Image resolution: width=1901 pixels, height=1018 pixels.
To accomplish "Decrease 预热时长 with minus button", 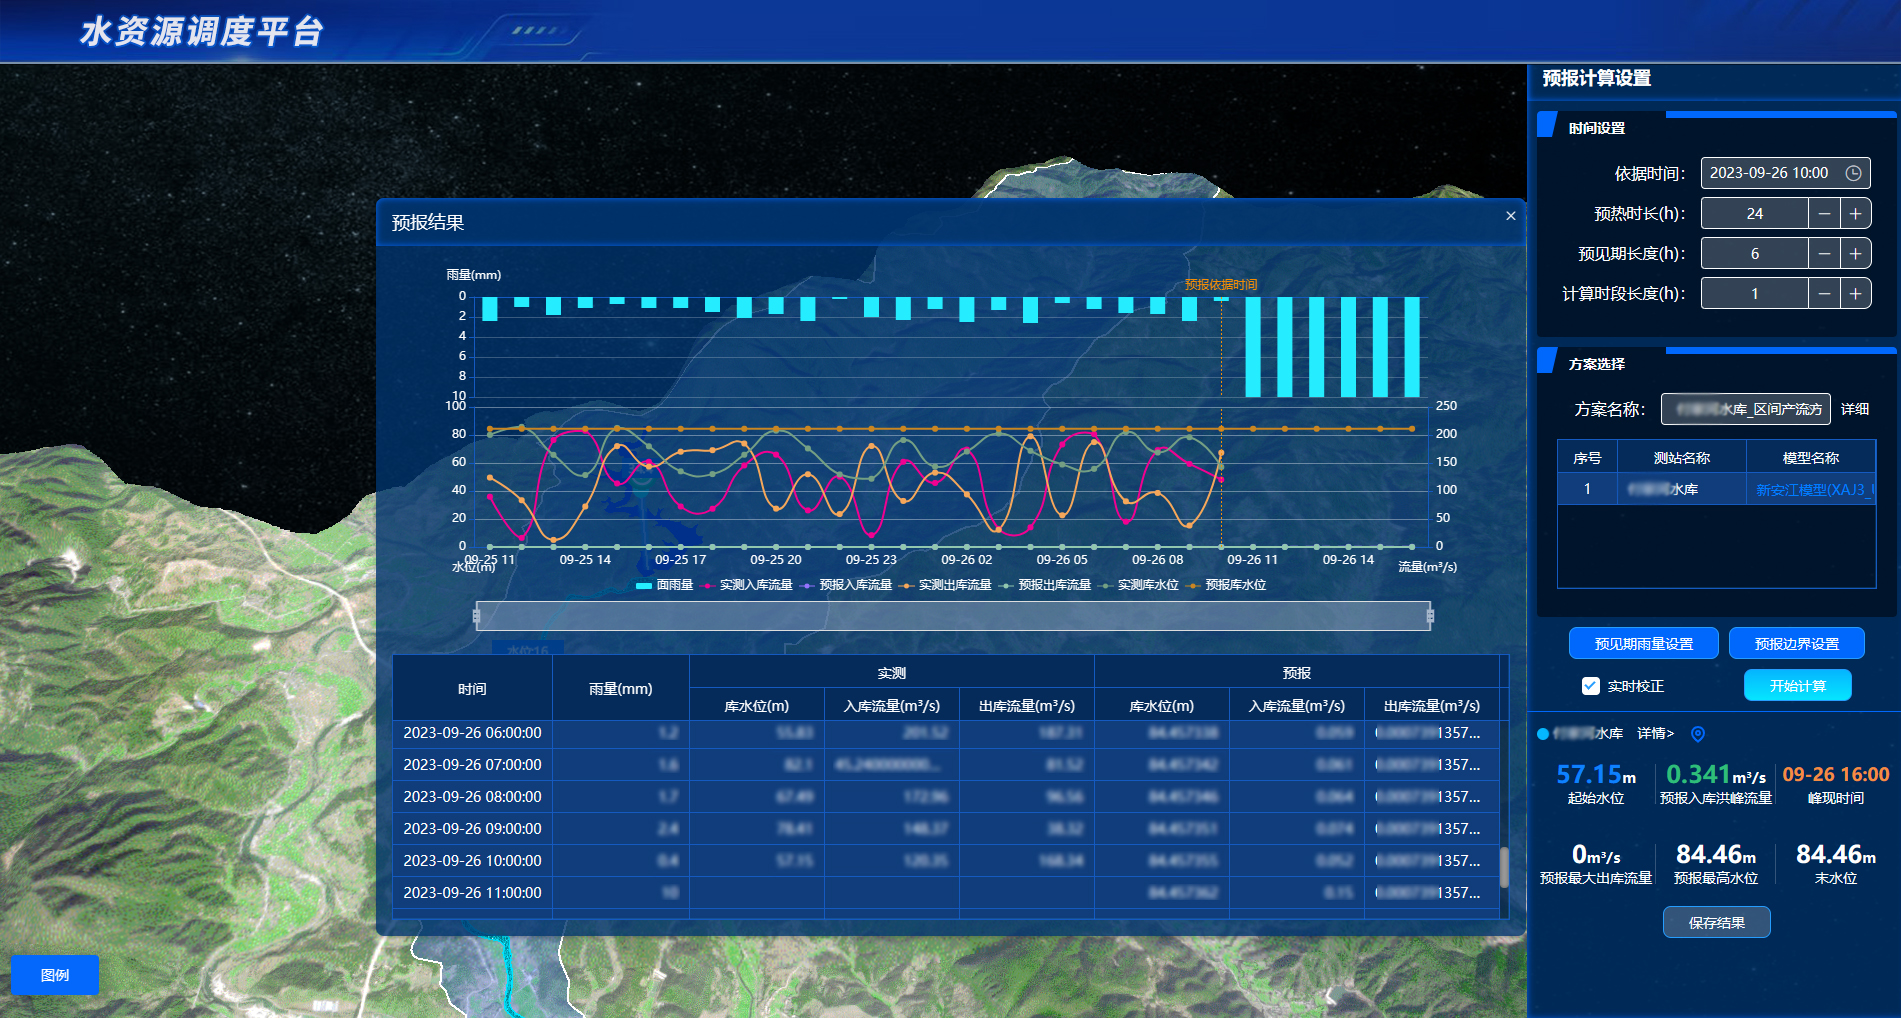I will [x=1824, y=214].
